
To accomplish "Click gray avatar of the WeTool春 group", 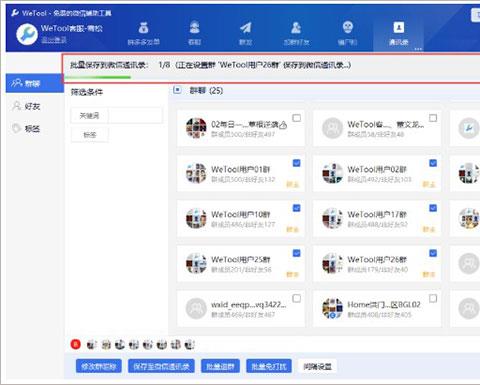I will click(332, 128).
